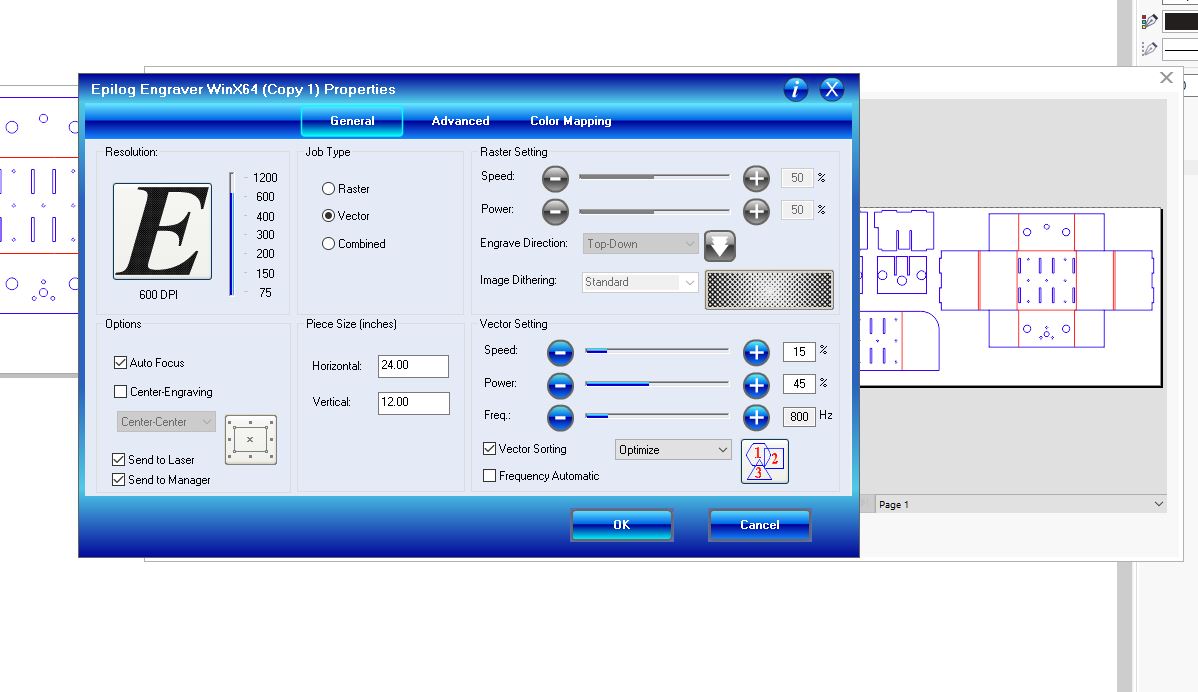Toggle the Send to Laser checkbox

[118, 460]
